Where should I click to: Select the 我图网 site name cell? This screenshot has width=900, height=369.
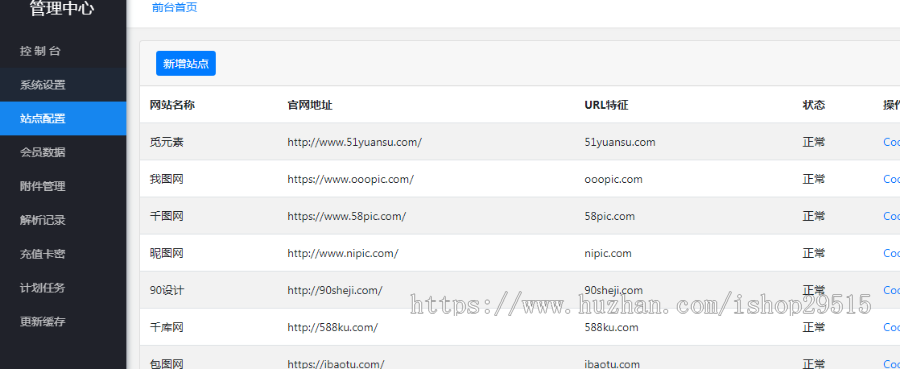(166, 179)
